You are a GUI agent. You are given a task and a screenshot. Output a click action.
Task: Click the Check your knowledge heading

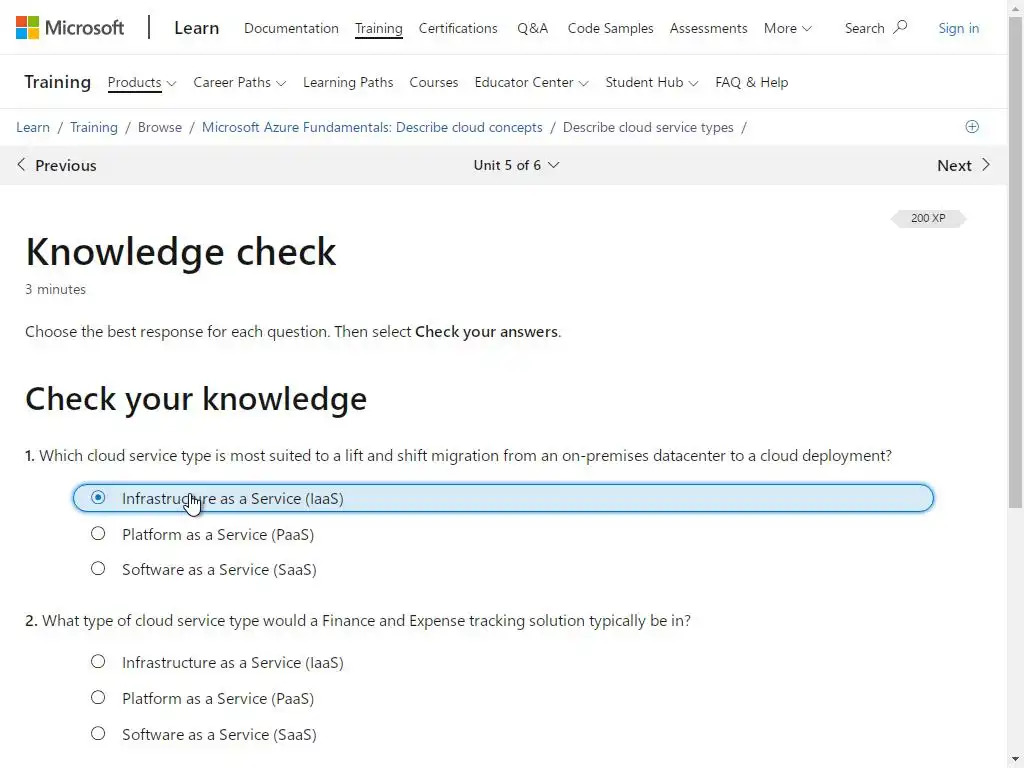[x=196, y=398]
